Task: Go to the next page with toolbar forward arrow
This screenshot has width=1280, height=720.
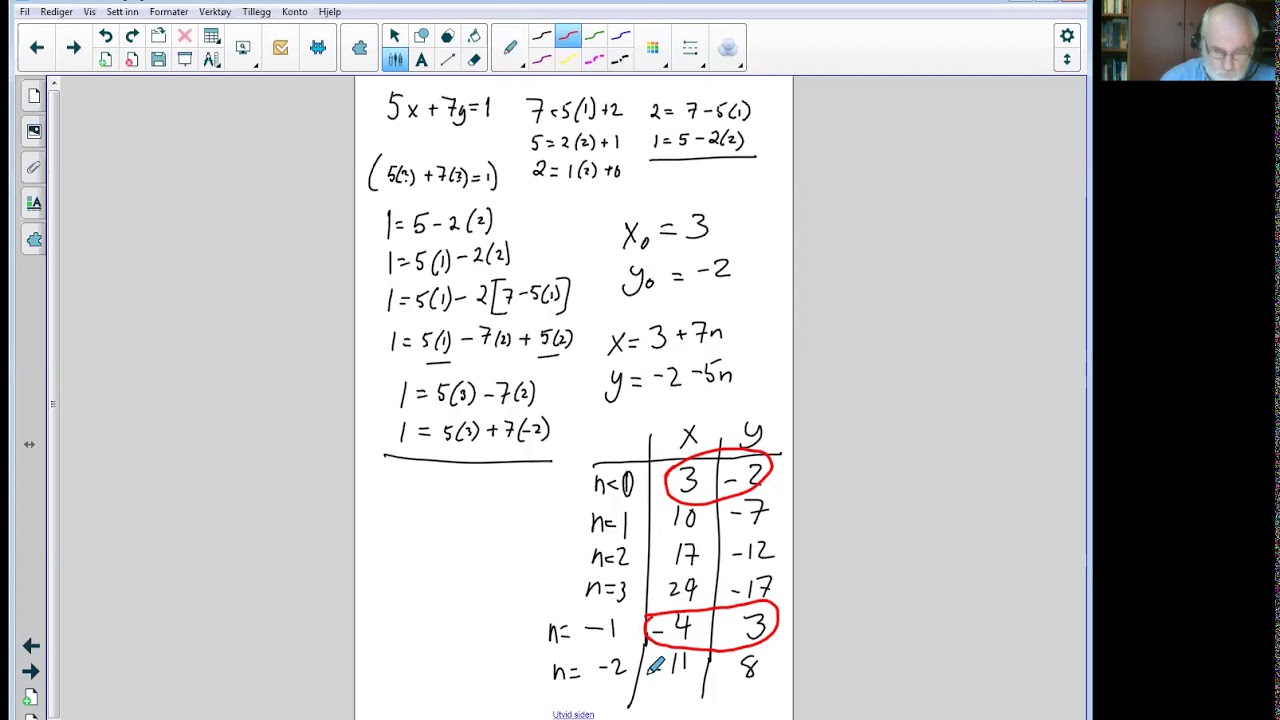Action: pyautogui.click(x=73, y=48)
